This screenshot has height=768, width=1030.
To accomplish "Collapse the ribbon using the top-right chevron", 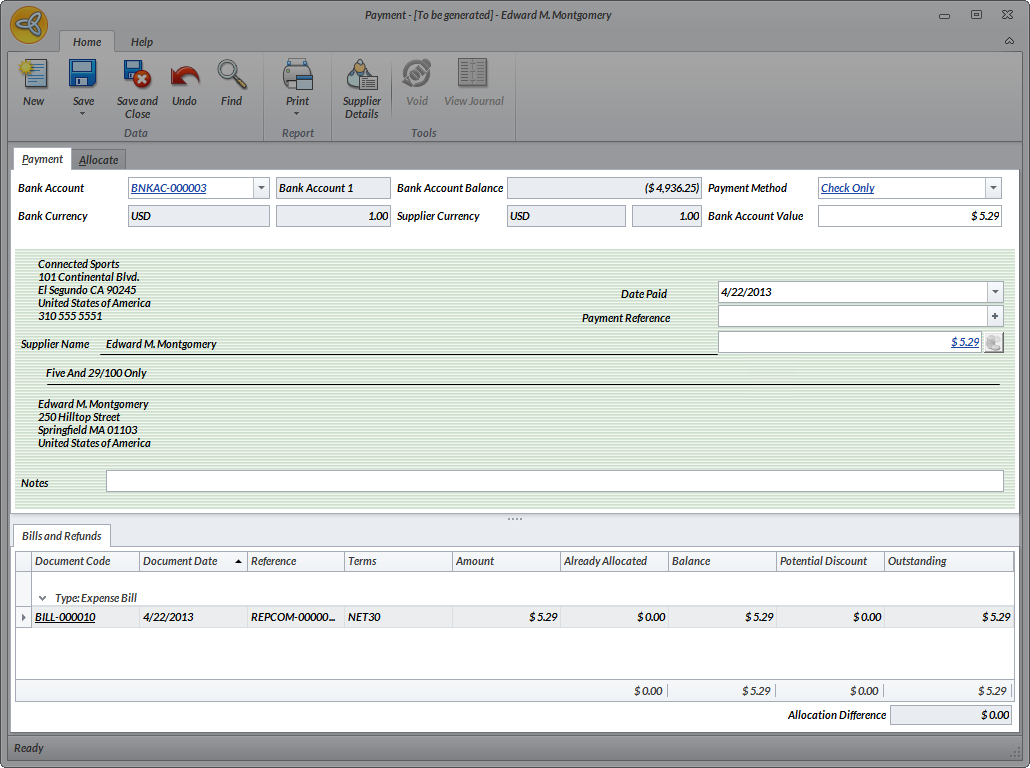I will (x=1009, y=42).
